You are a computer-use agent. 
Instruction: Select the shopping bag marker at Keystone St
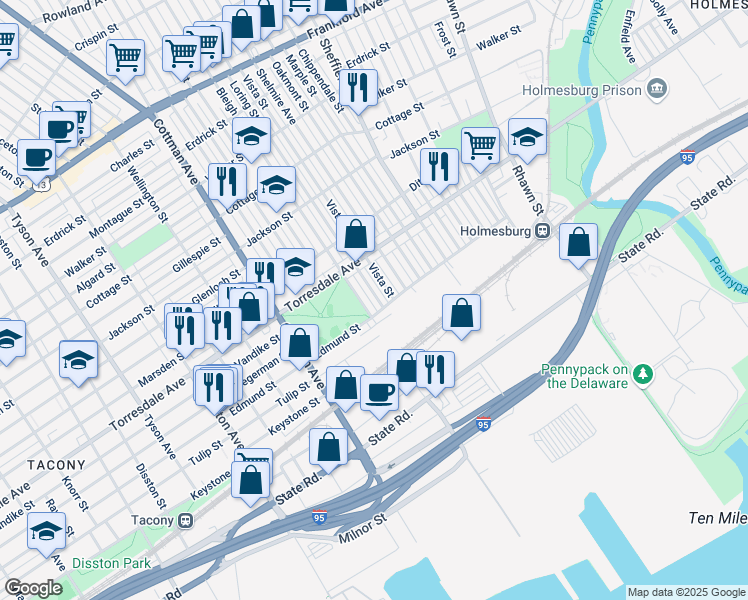[x=345, y=386]
